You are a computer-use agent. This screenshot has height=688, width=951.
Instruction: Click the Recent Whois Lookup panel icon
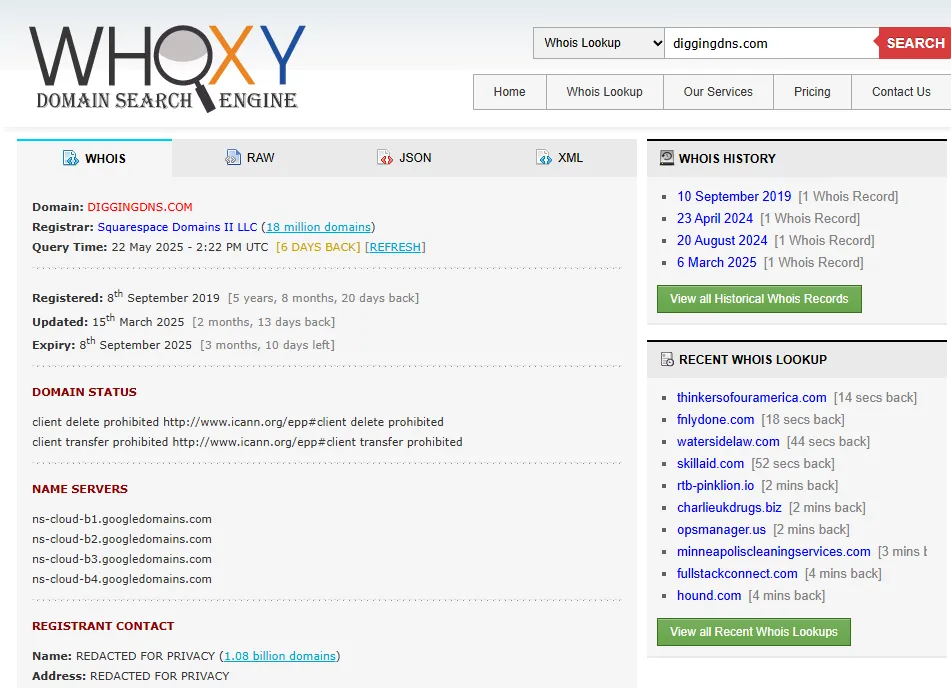click(x=667, y=359)
